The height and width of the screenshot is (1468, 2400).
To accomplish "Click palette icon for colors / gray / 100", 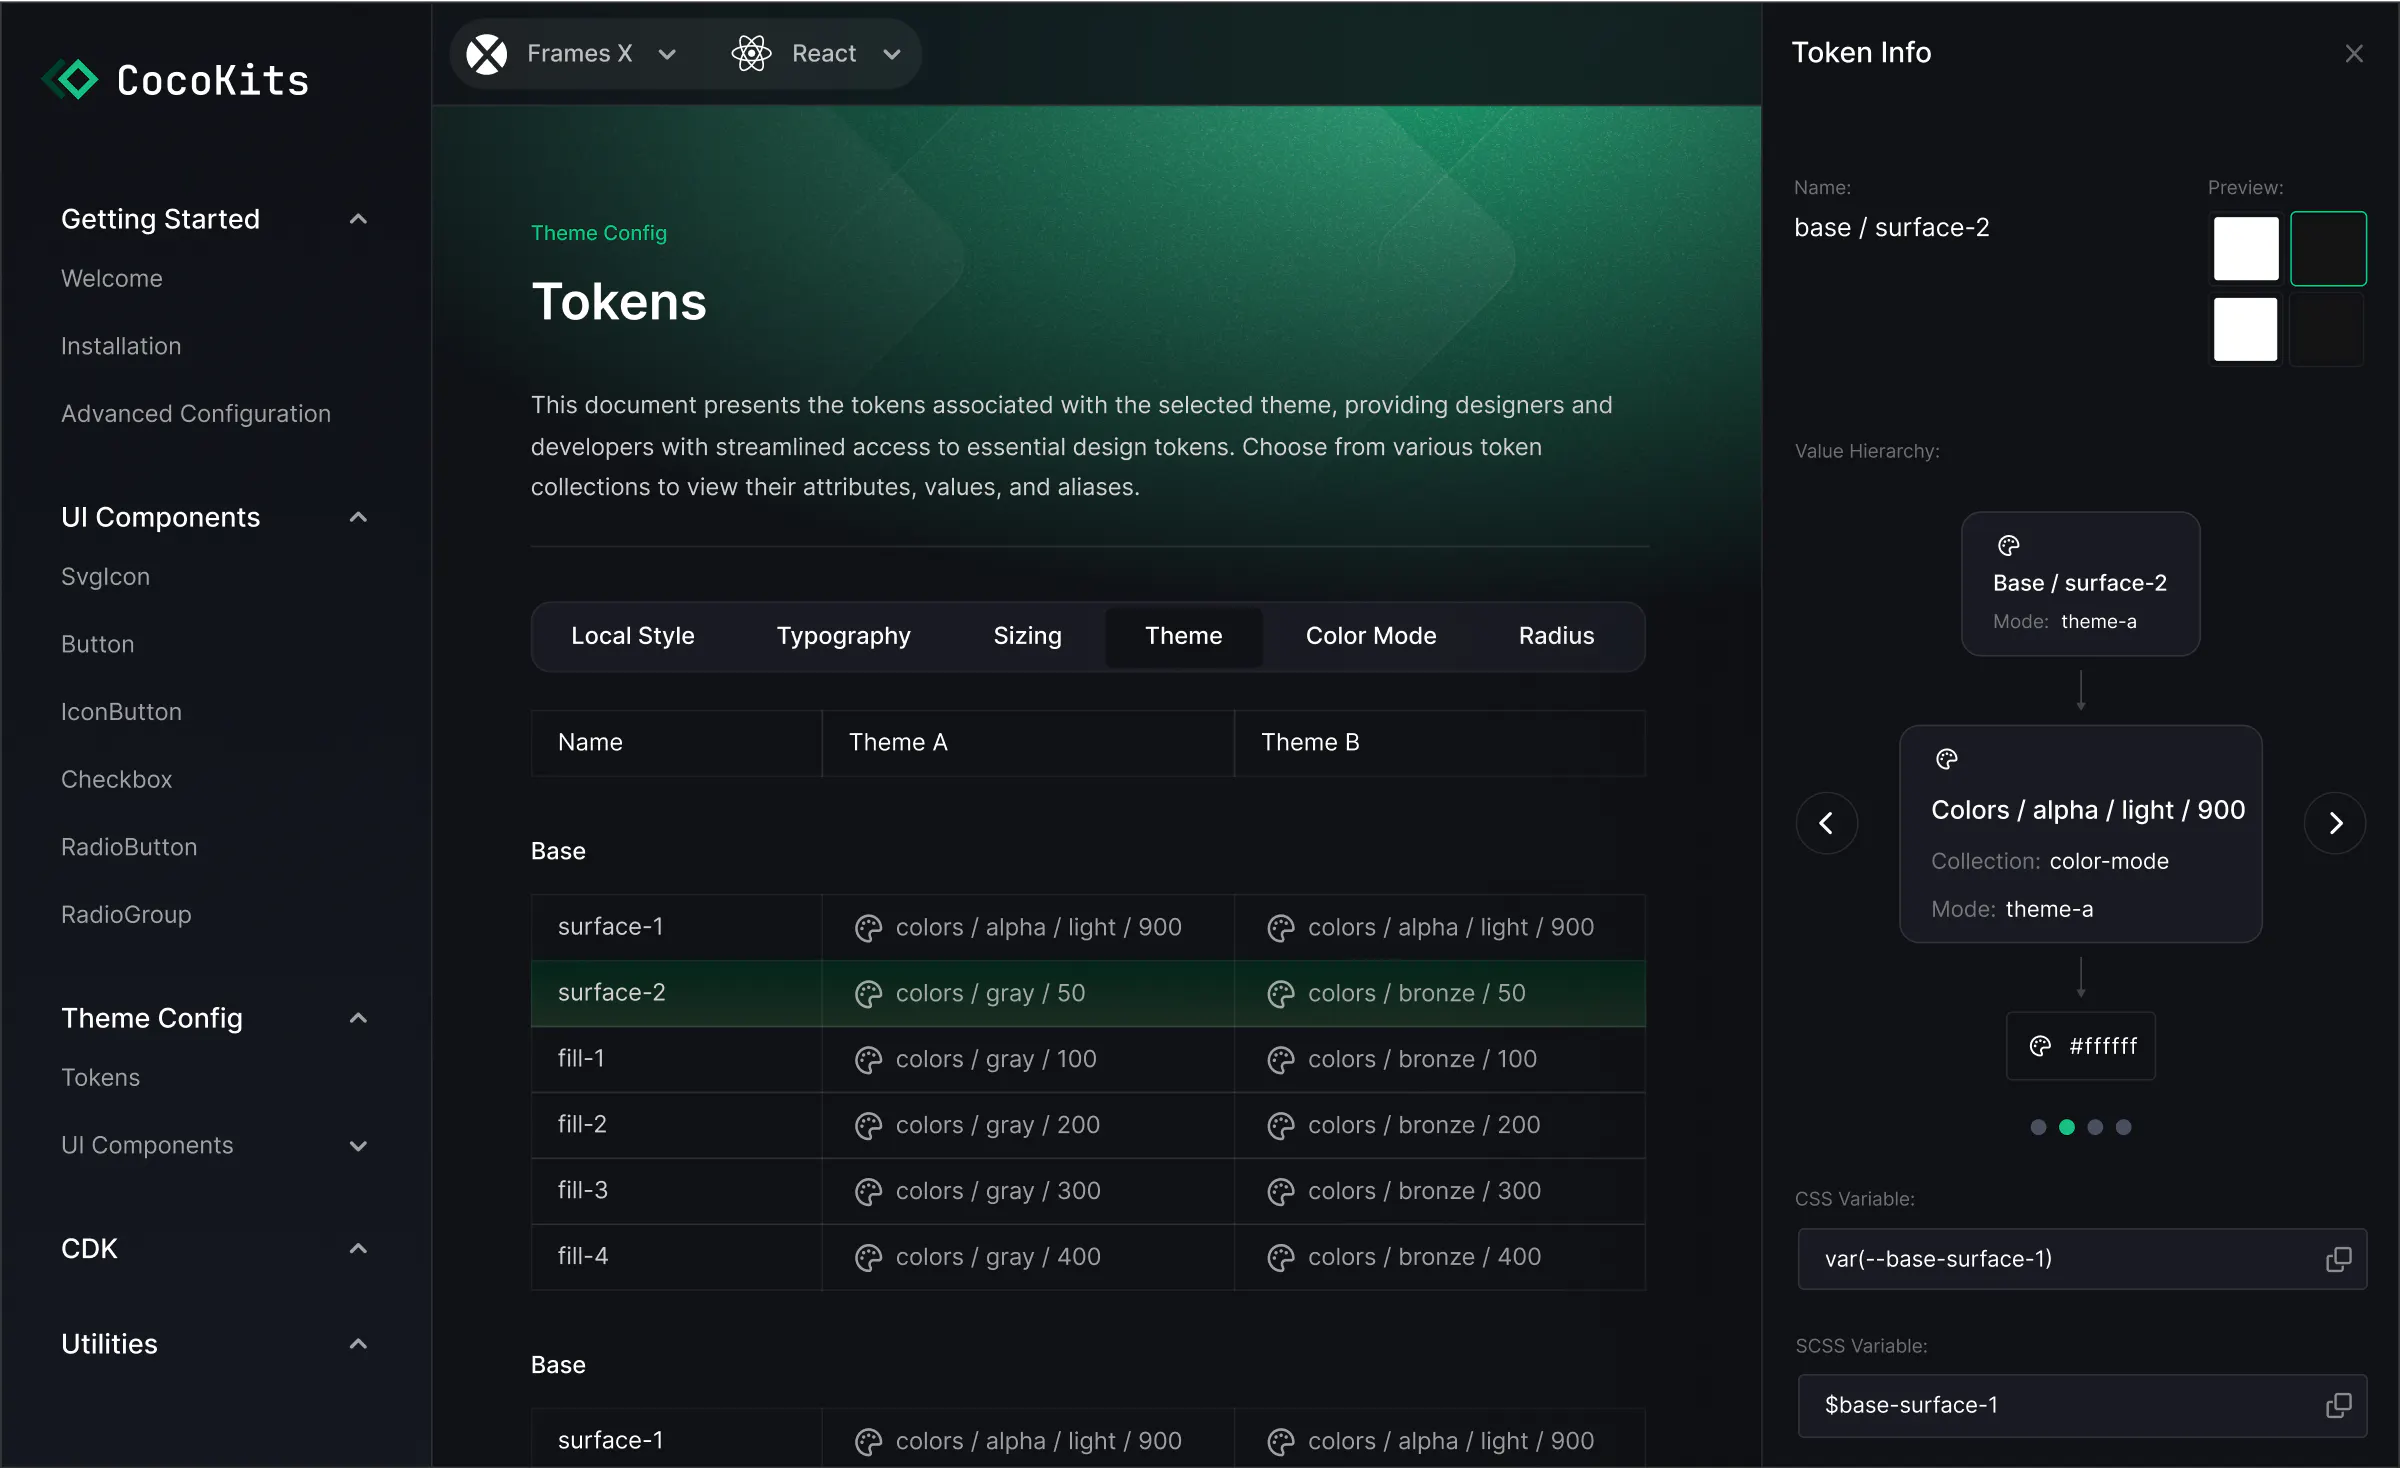I will tap(868, 1060).
